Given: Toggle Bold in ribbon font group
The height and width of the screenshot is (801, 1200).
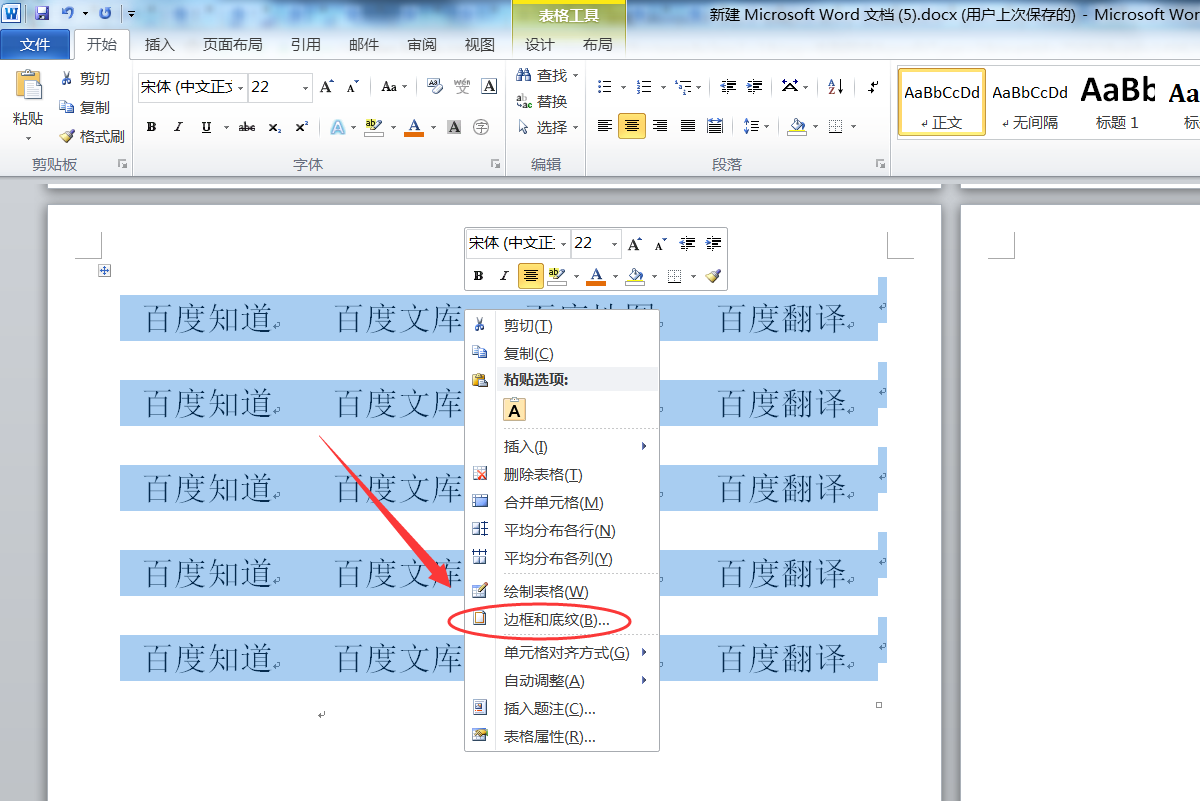Looking at the screenshot, I should click(x=151, y=127).
